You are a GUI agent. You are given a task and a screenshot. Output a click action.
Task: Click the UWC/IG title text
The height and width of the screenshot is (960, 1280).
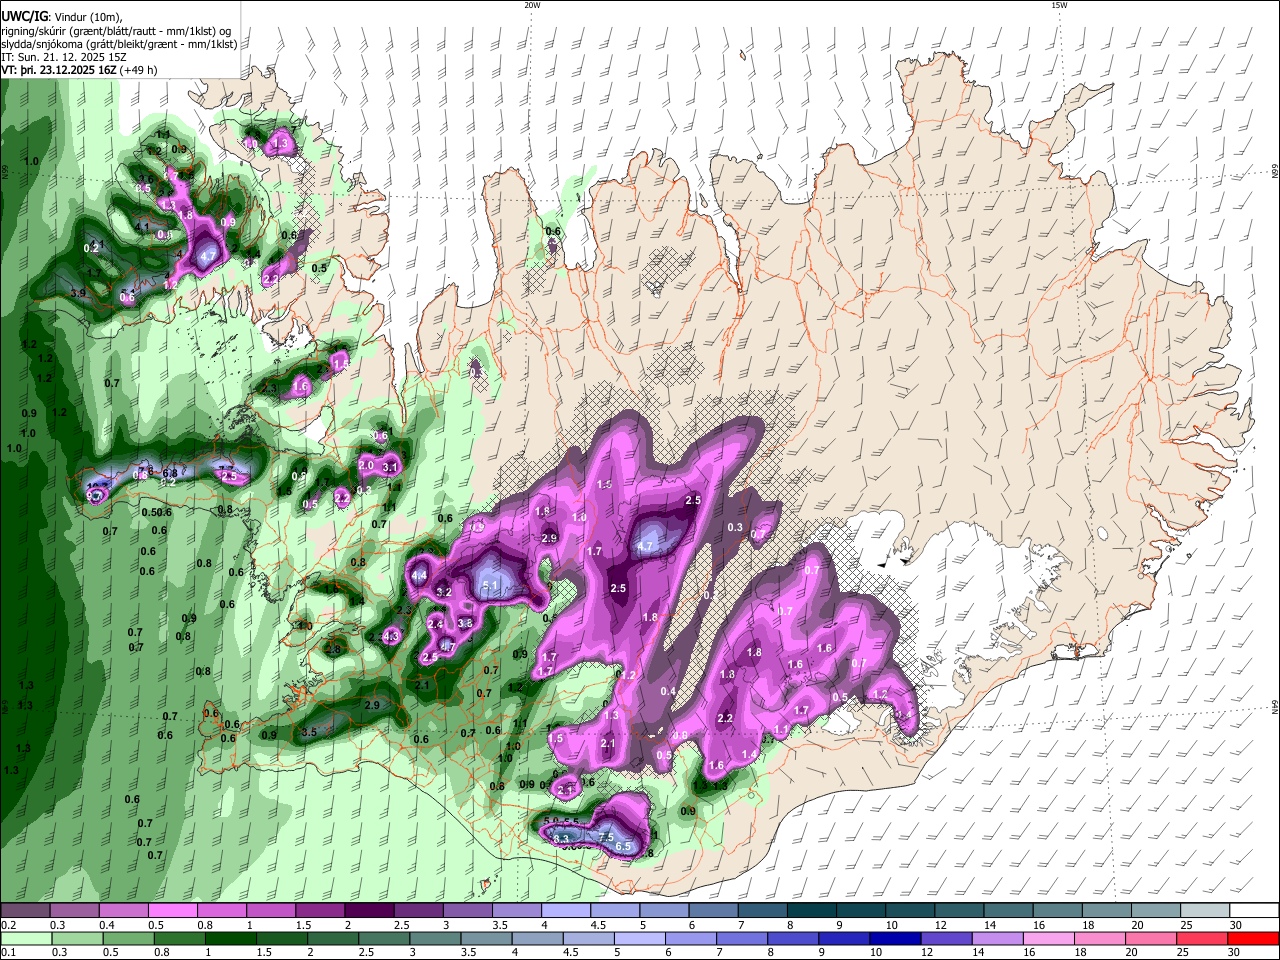coord(24,16)
